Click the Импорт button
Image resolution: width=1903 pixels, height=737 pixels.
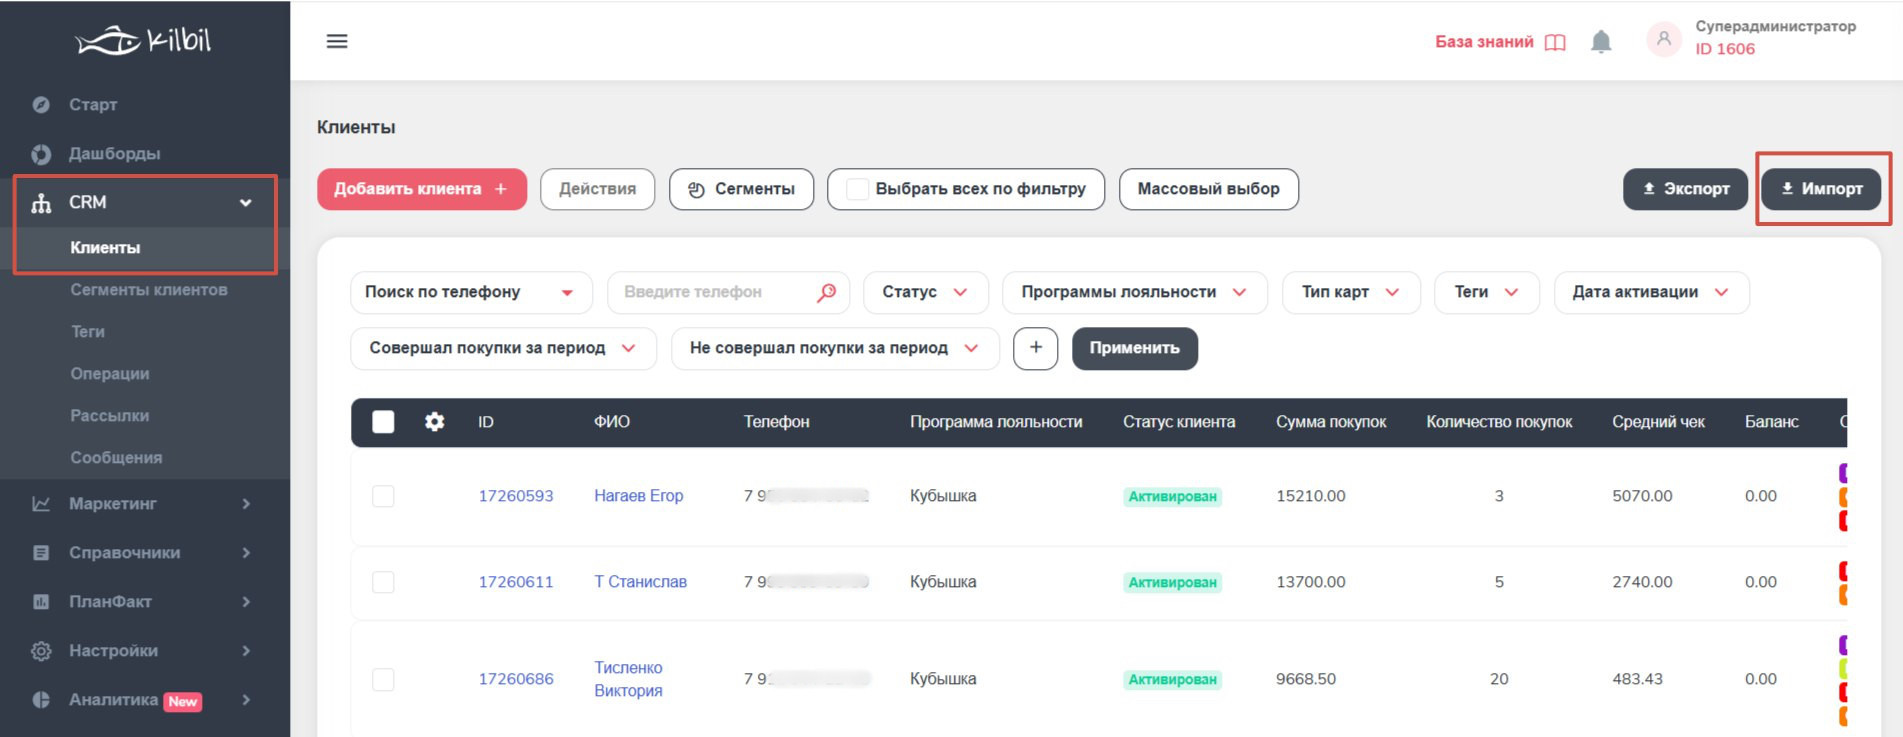pos(1821,189)
